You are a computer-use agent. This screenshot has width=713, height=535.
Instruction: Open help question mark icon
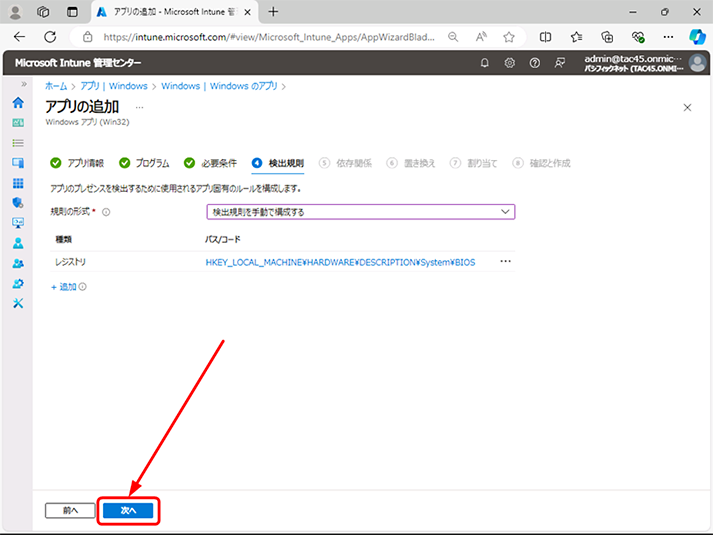point(535,63)
